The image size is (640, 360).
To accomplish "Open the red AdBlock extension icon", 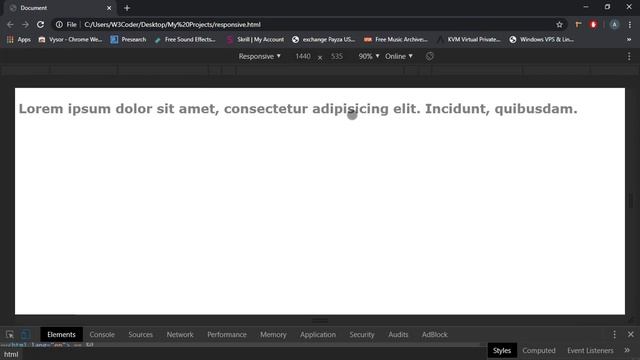I will (x=593, y=24).
